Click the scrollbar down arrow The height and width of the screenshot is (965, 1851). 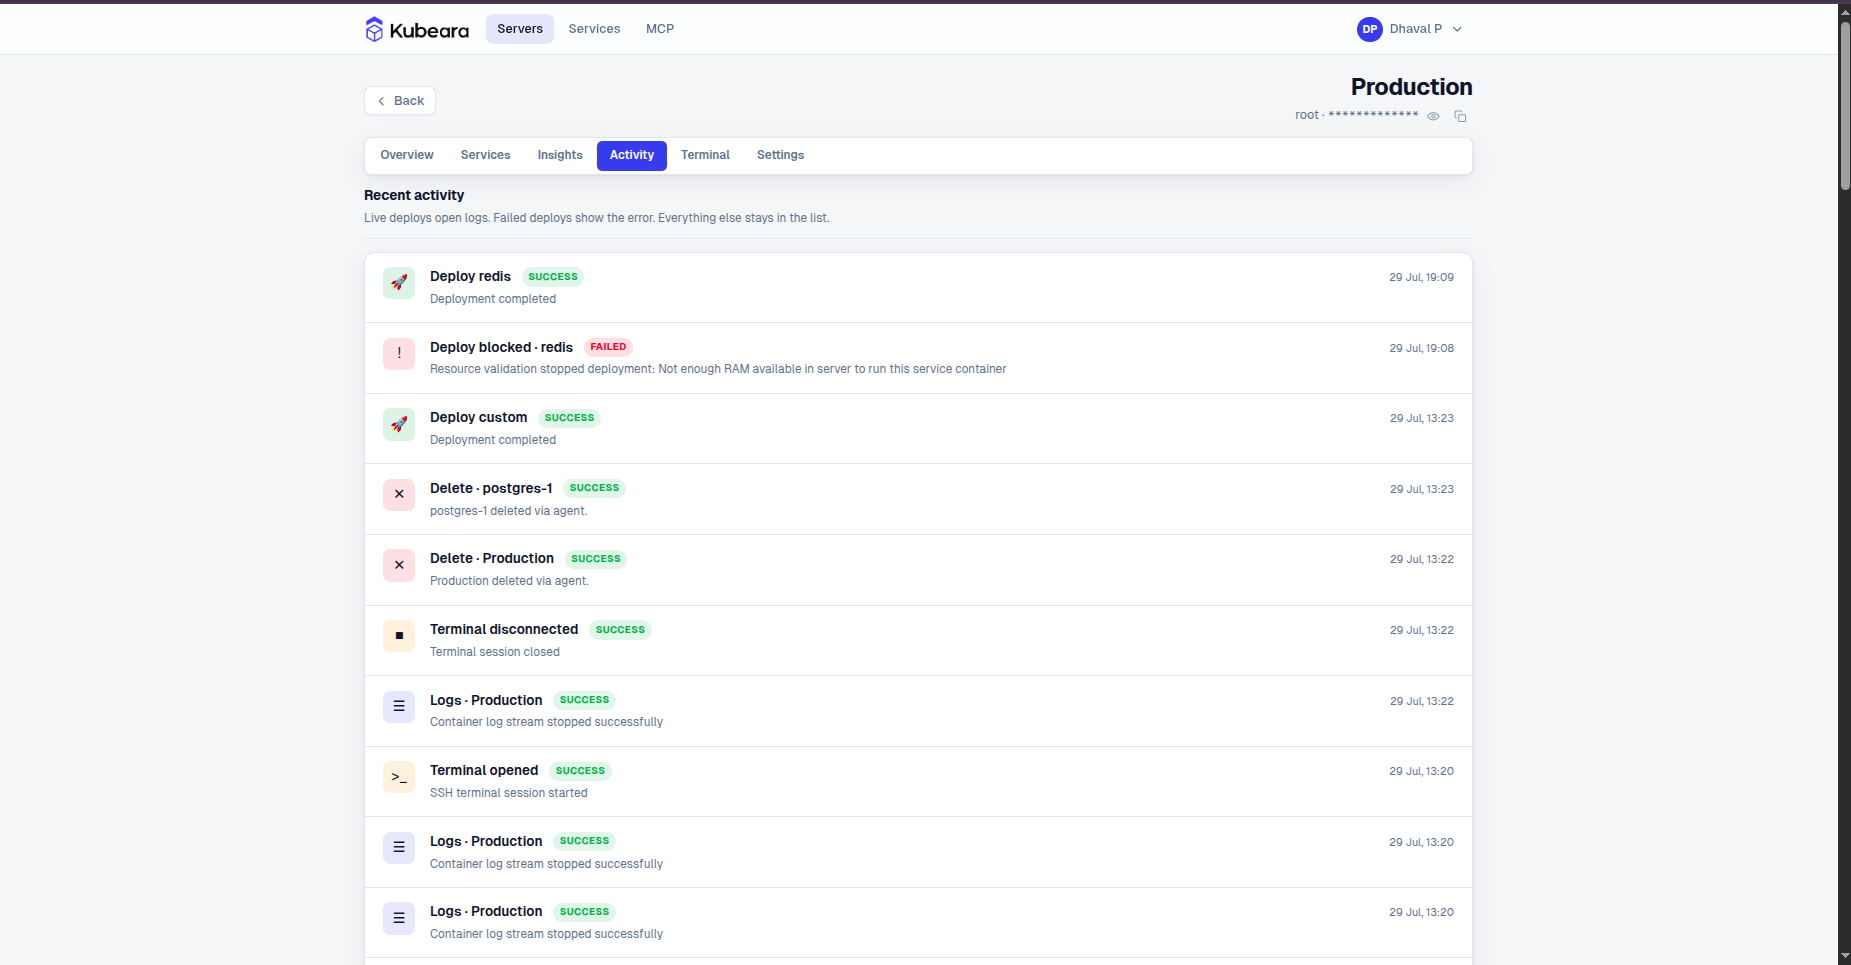(1844, 956)
